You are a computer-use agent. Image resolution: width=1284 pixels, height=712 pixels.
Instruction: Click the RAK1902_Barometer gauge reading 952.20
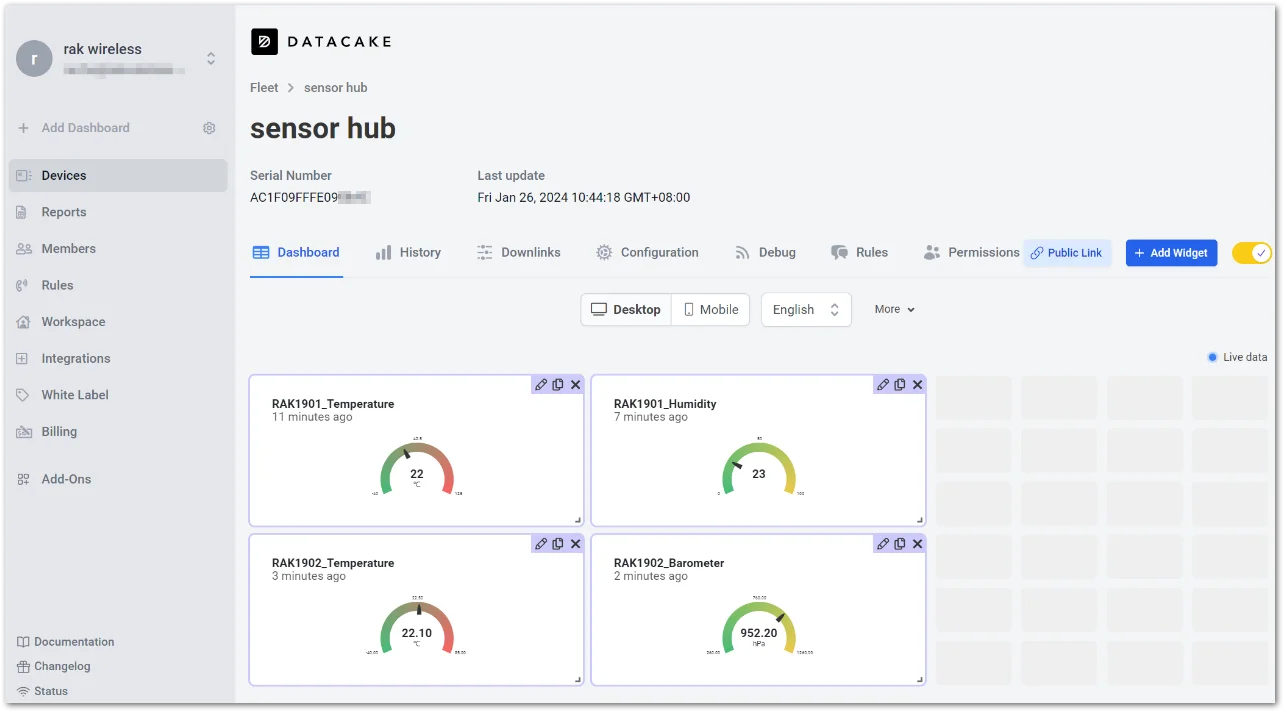click(759, 628)
